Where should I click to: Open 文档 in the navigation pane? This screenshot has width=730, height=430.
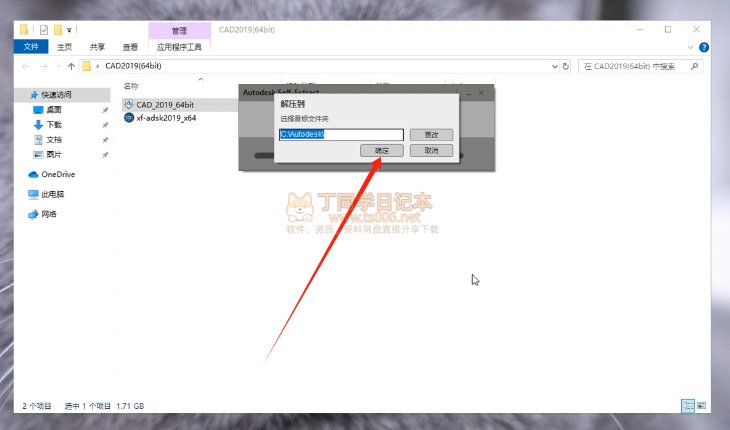point(54,140)
